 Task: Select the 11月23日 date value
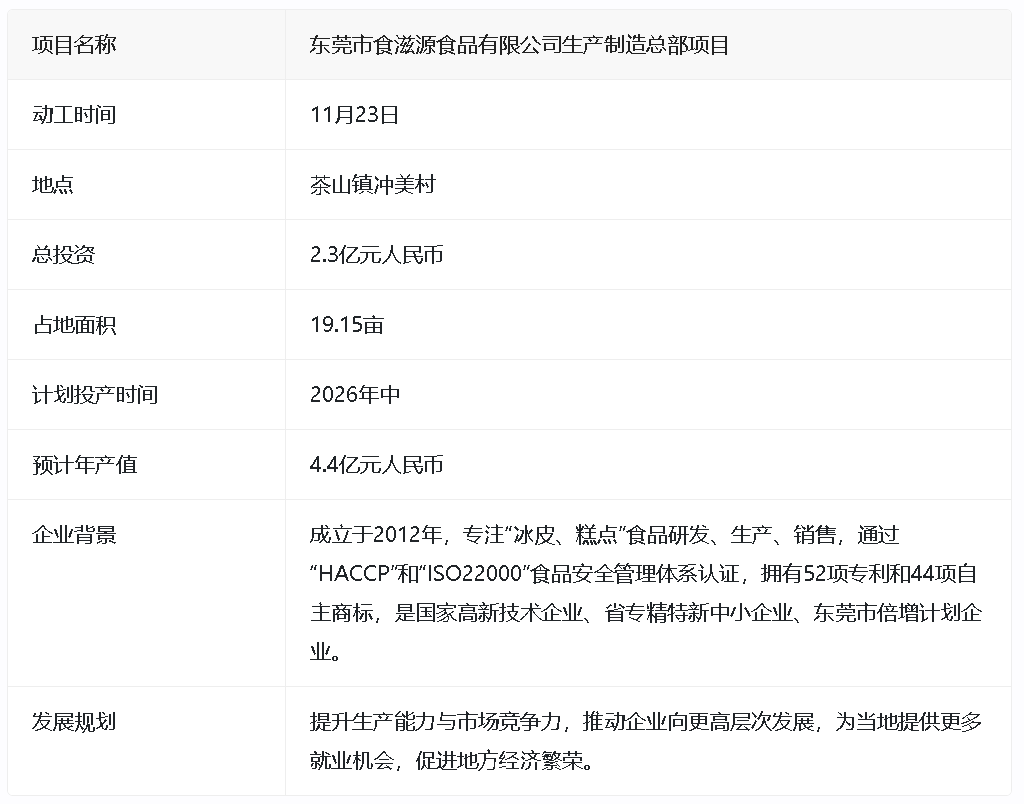(355, 115)
